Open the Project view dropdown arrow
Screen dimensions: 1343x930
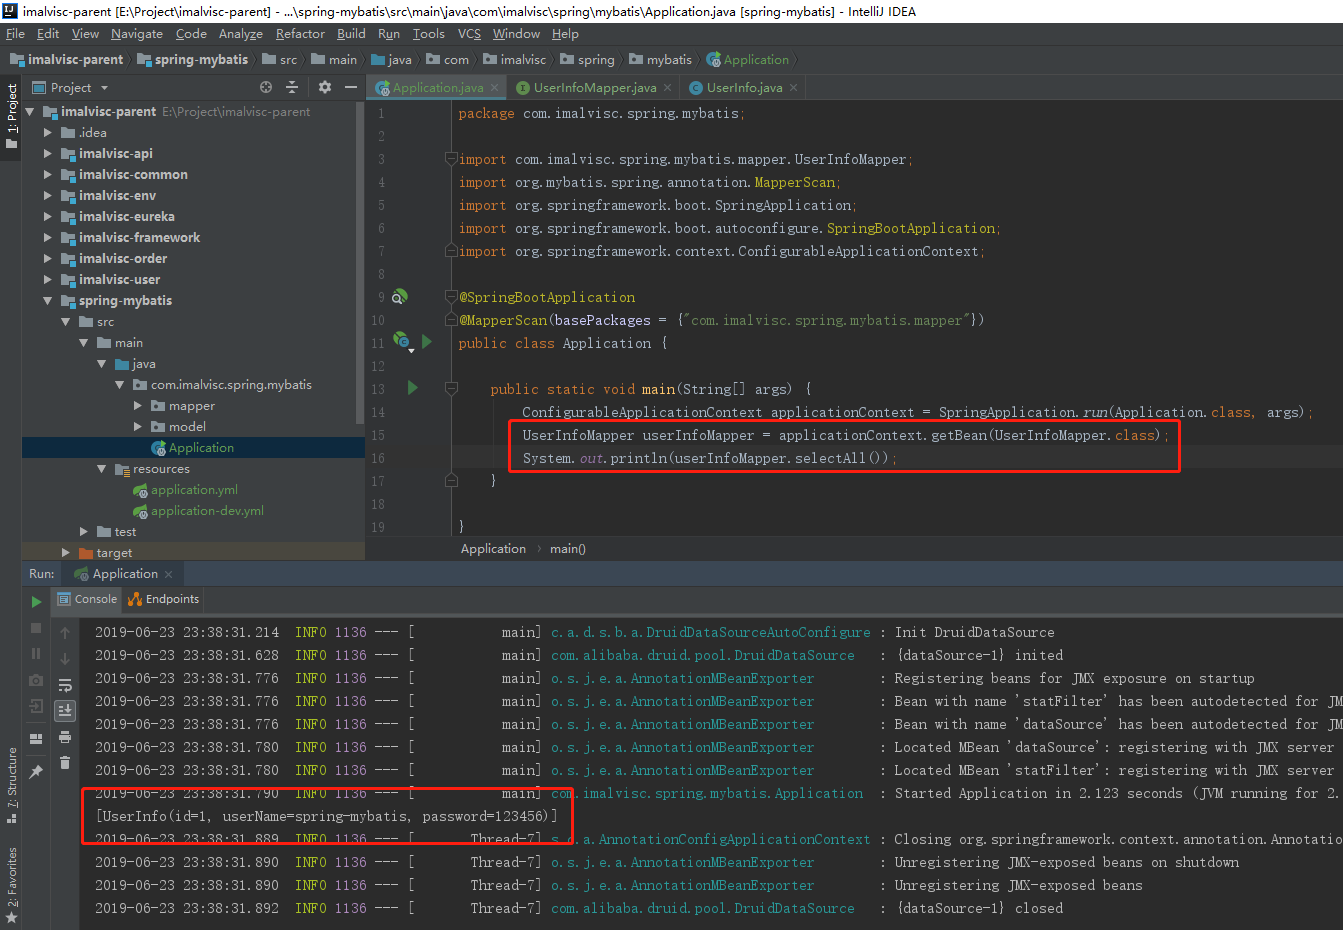pyautogui.click(x=104, y=88)
